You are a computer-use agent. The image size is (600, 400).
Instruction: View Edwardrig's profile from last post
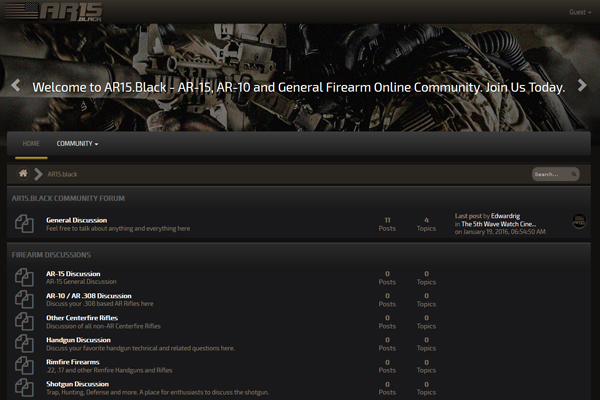(505, 216)
